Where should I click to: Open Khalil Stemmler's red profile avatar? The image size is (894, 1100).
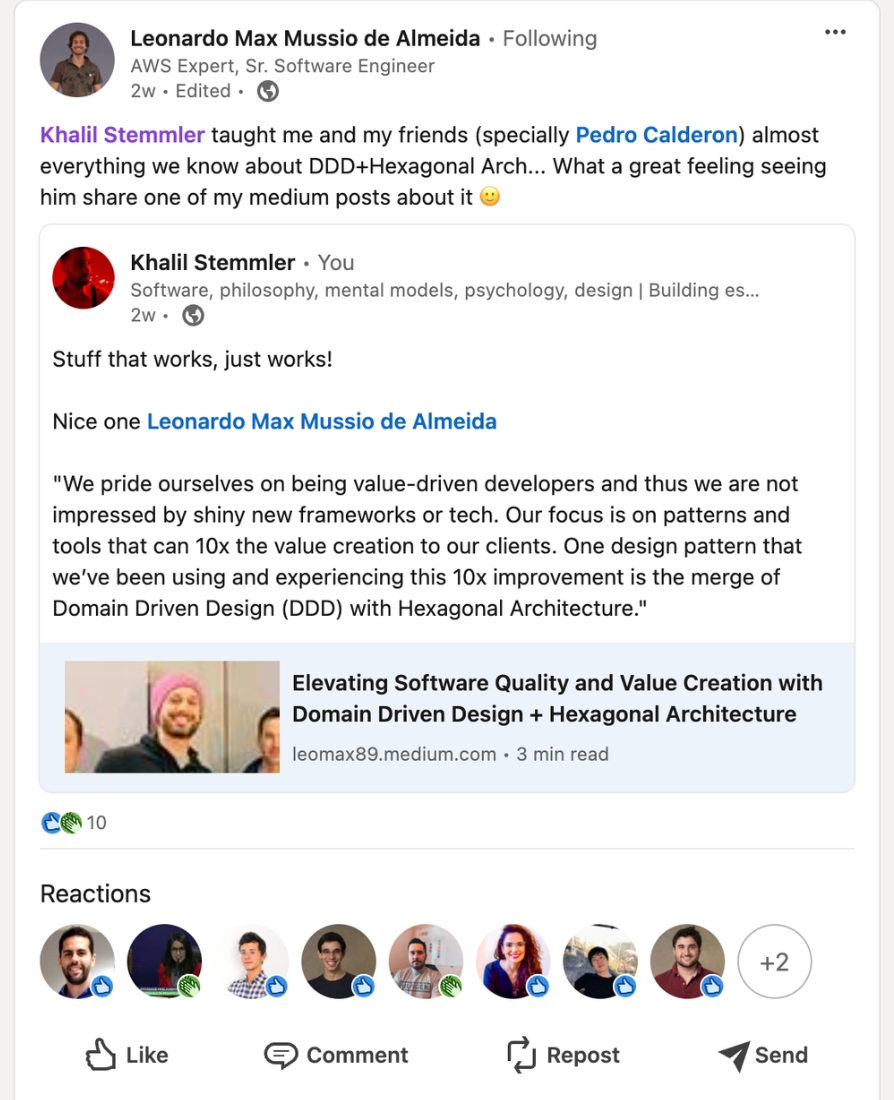[84, 278]
